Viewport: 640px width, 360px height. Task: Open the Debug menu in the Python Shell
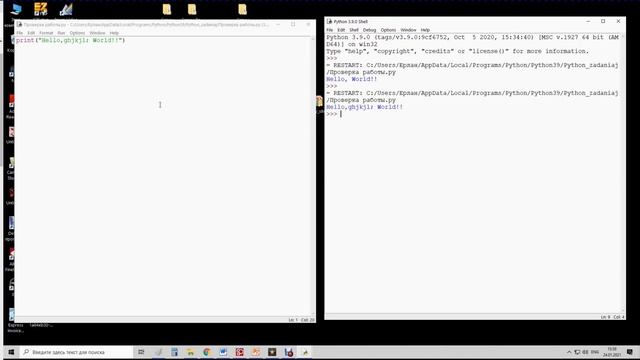[x=369, y=30]
